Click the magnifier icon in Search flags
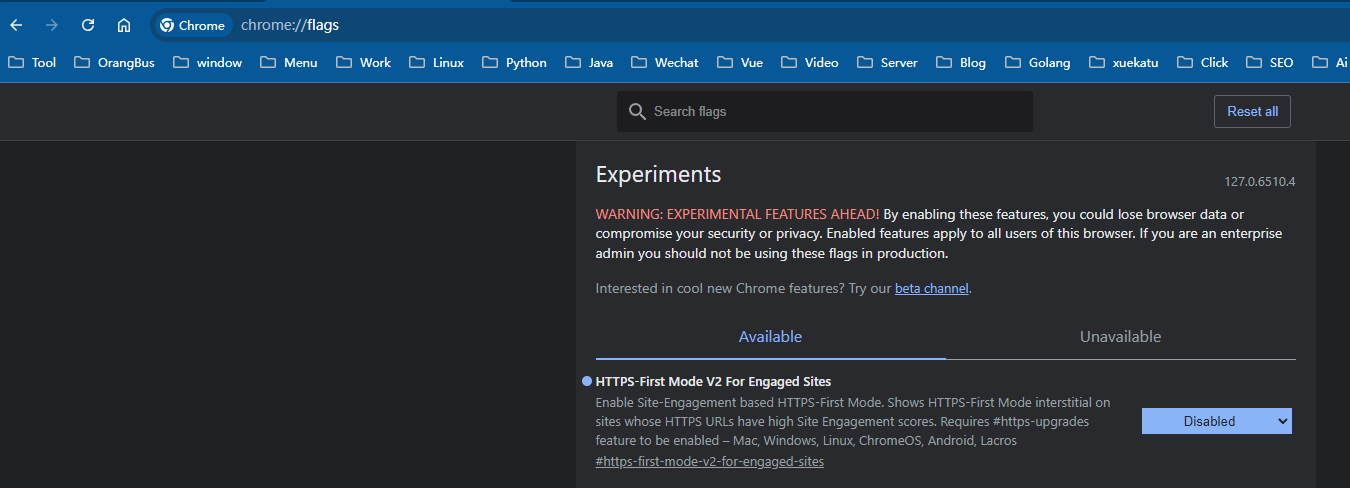This screenshot has height=488, width=1350. 637,112
